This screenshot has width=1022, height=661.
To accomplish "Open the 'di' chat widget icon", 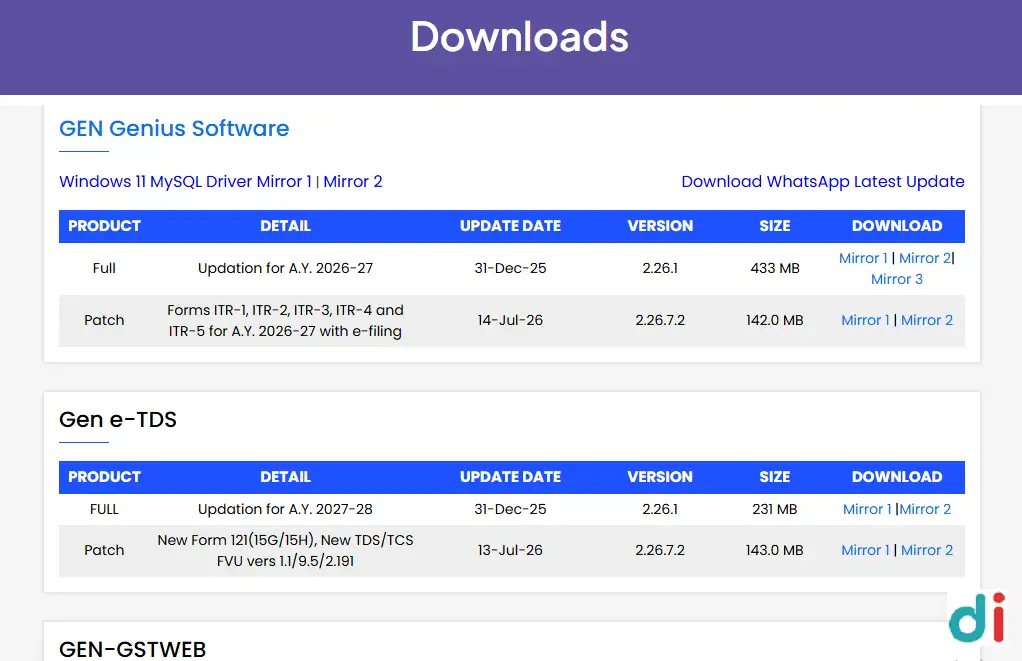I will click(x=976, y=617).
